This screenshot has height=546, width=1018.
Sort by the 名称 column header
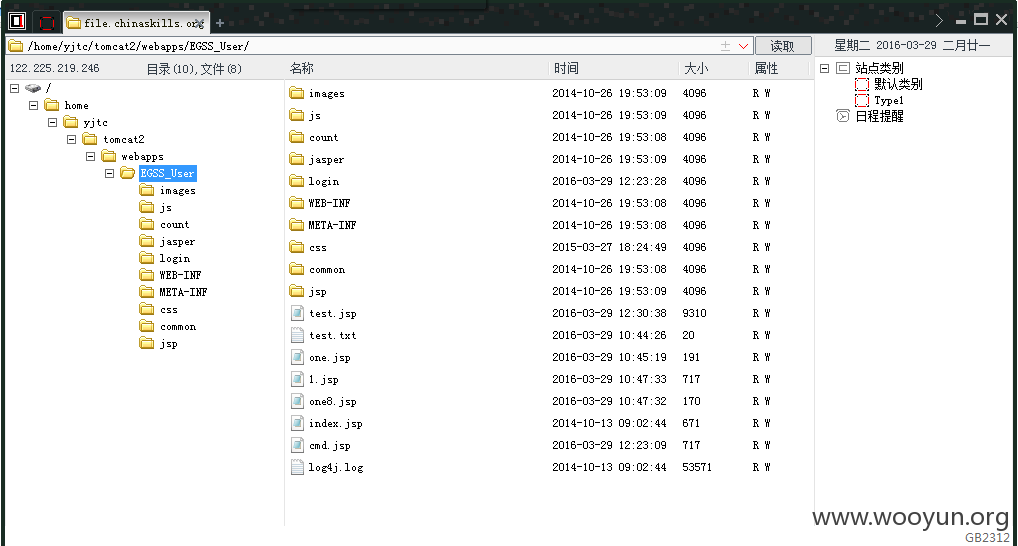tap(302, 68)
